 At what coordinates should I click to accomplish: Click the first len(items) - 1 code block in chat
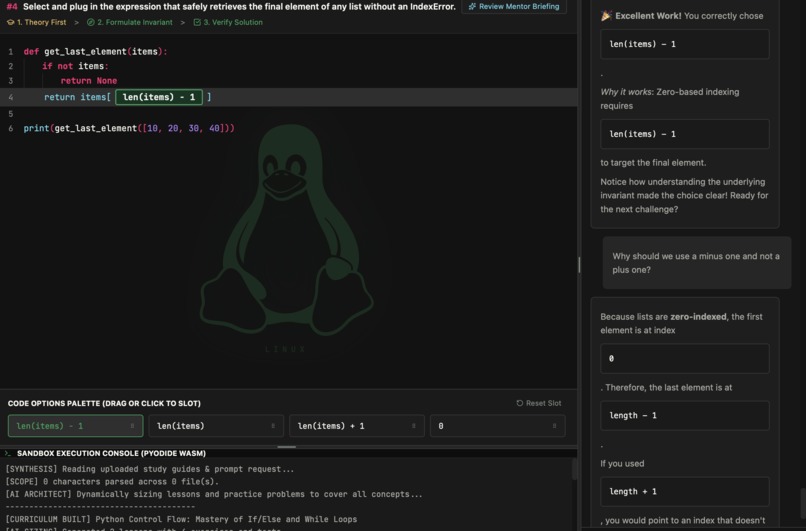tap(685, 44)
